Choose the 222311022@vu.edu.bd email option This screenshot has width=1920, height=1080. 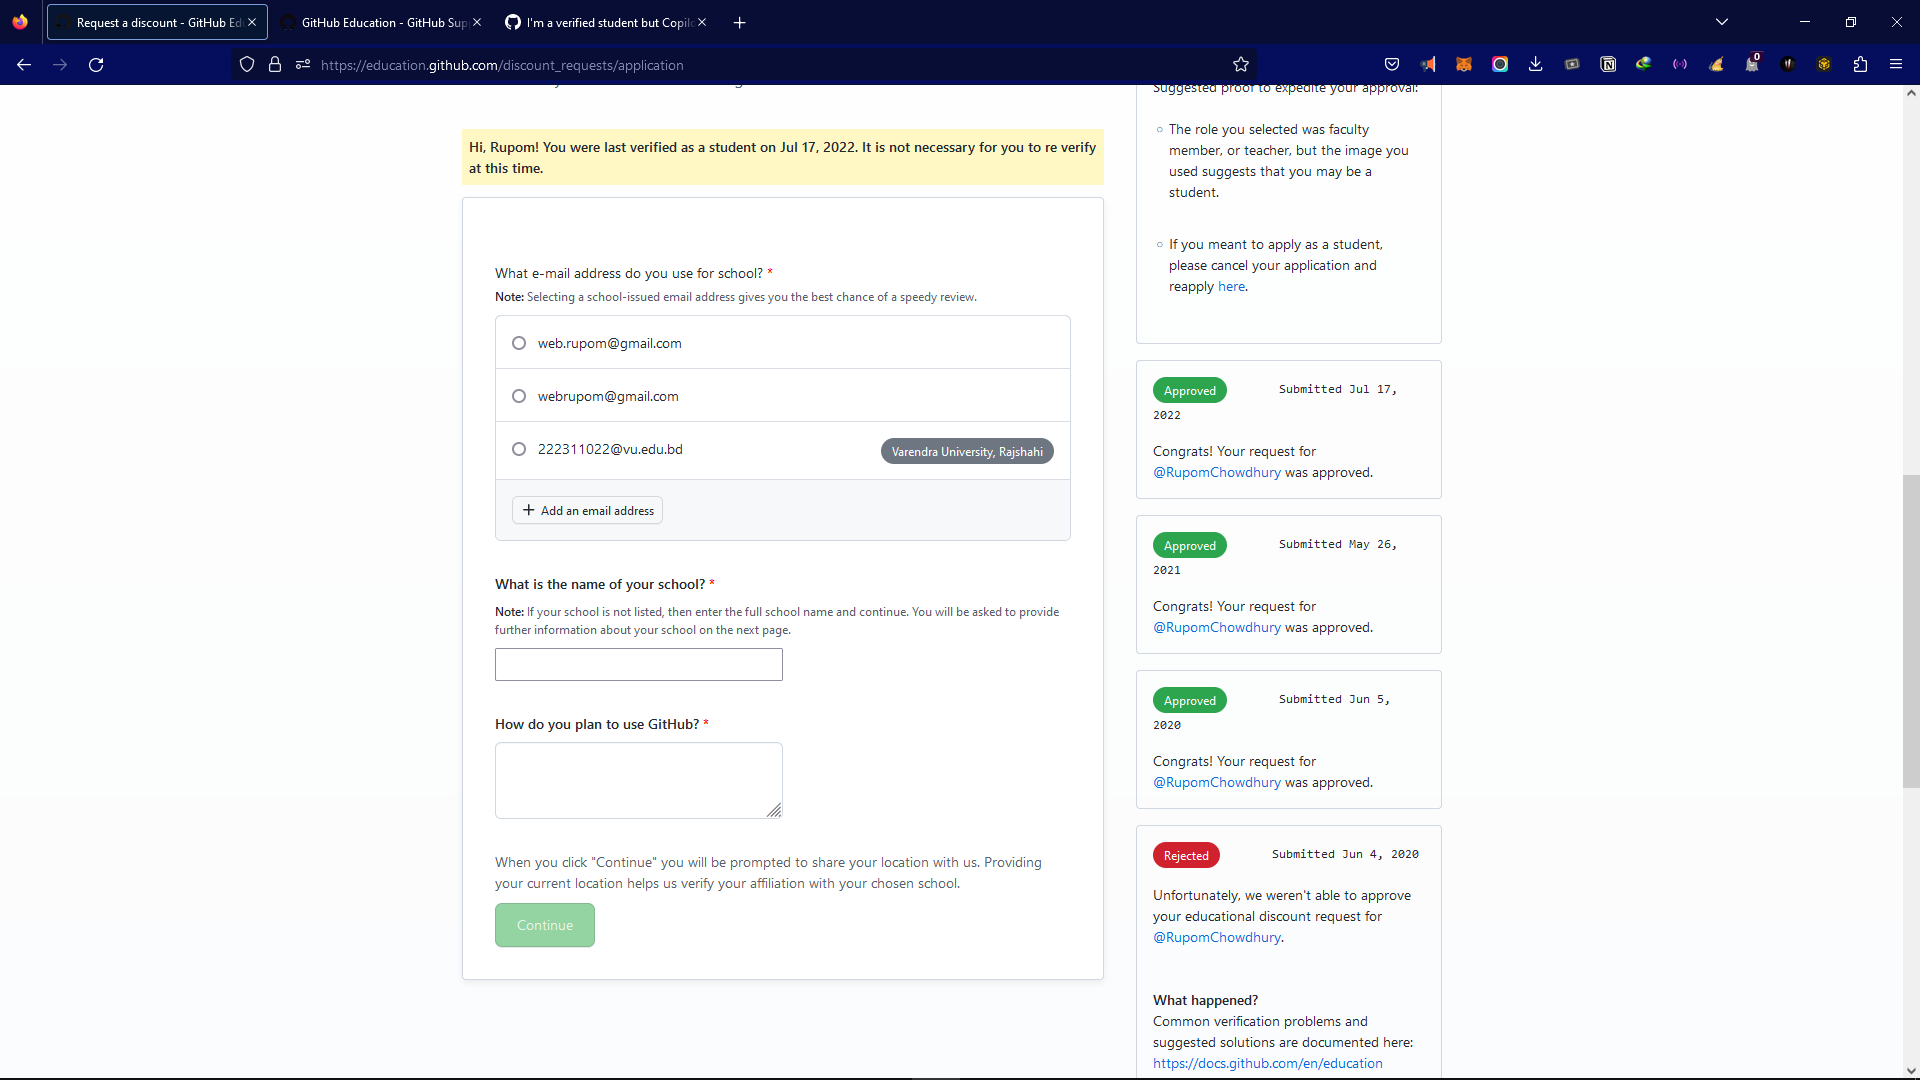[x=519, y=449]
